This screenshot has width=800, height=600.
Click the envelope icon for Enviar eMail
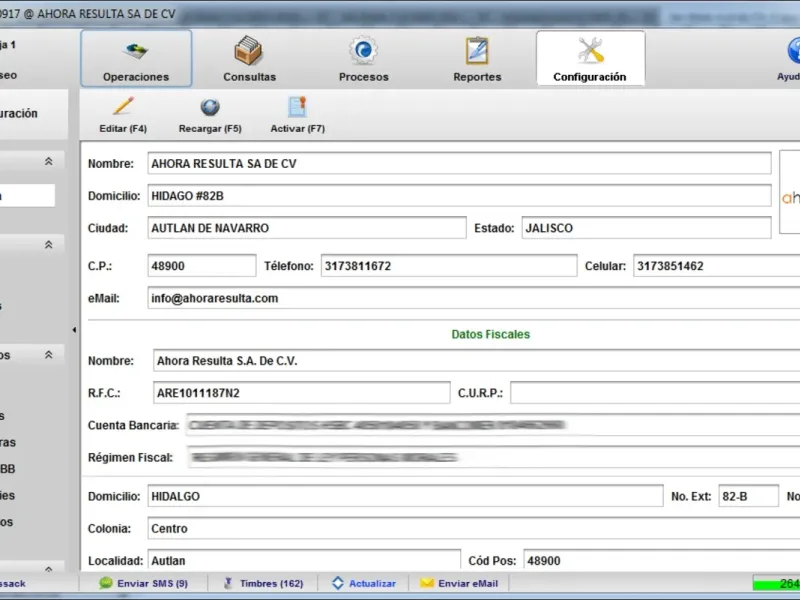coord(427,583)
